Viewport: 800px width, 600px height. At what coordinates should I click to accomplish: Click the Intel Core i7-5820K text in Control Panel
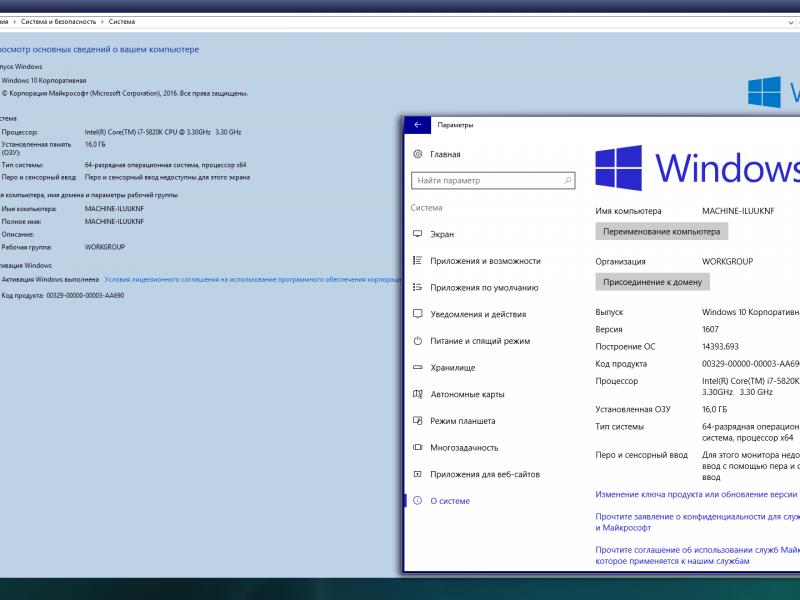click(x=163, y=132)
